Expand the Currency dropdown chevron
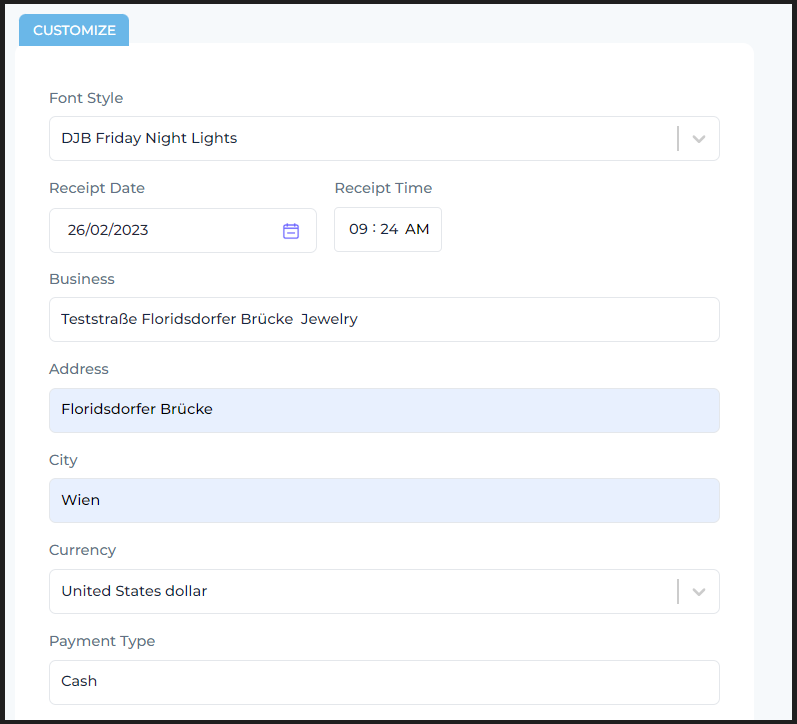The width and height of the screenshot is (797, 724). point(699,592)
